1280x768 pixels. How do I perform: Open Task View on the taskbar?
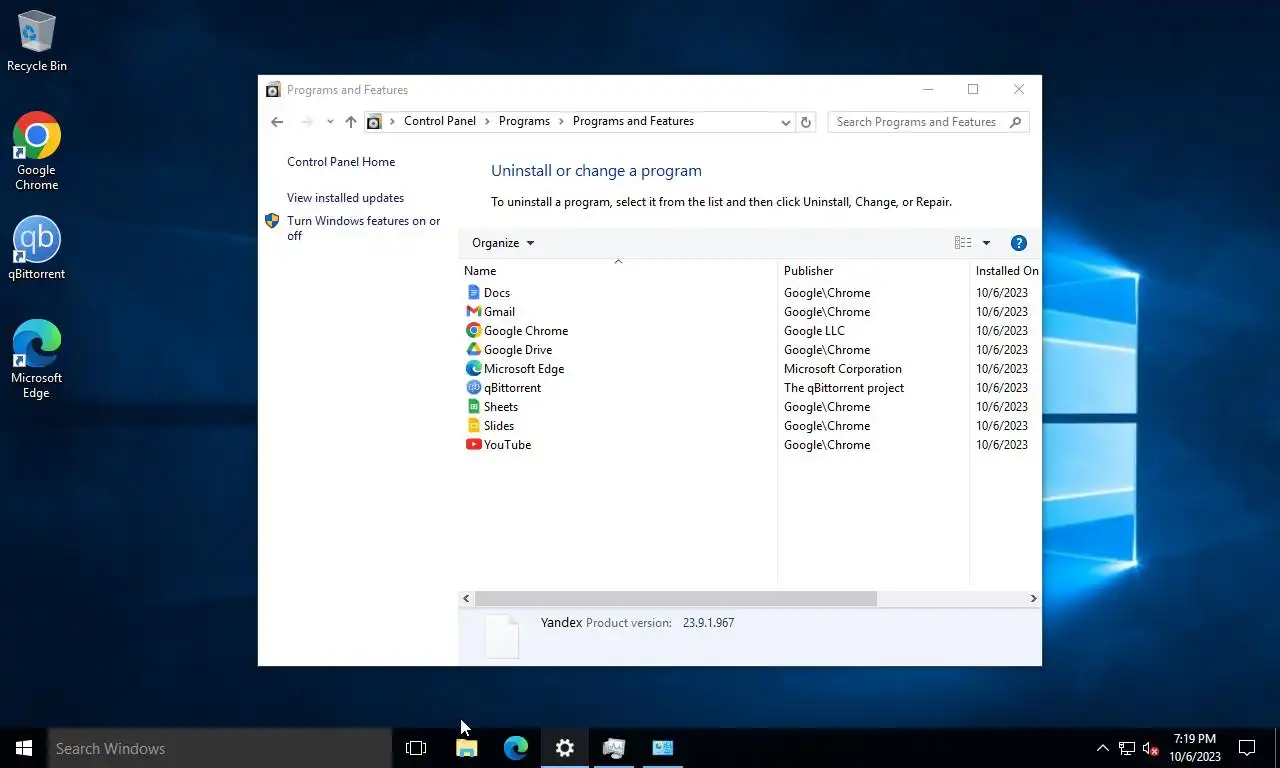click(x=416, y=748)
